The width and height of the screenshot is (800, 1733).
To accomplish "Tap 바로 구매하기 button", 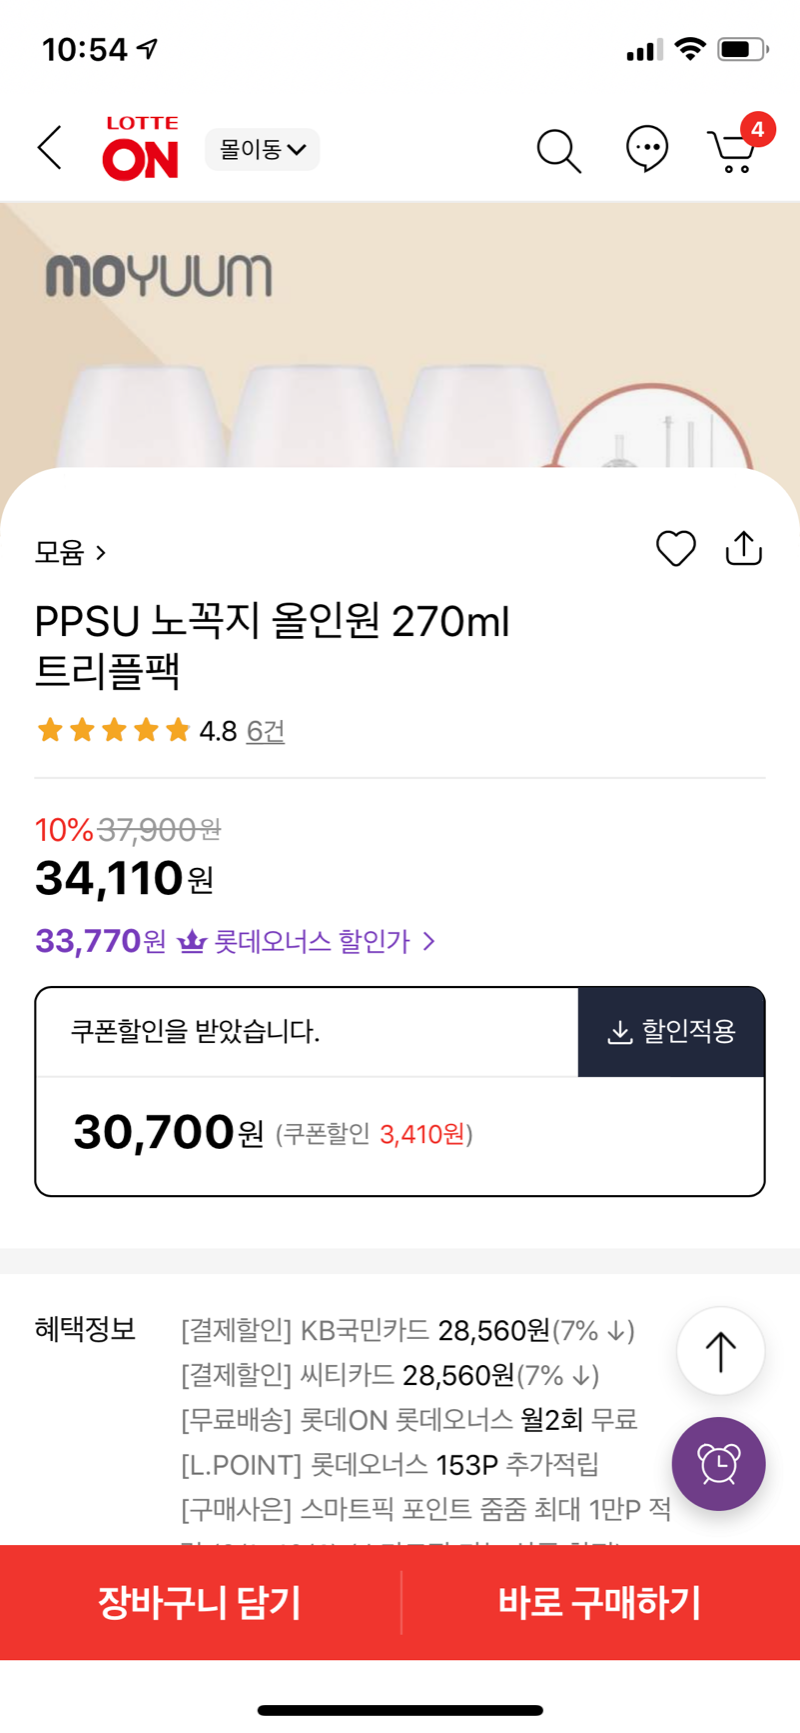I will click(x=600, y=1602).
